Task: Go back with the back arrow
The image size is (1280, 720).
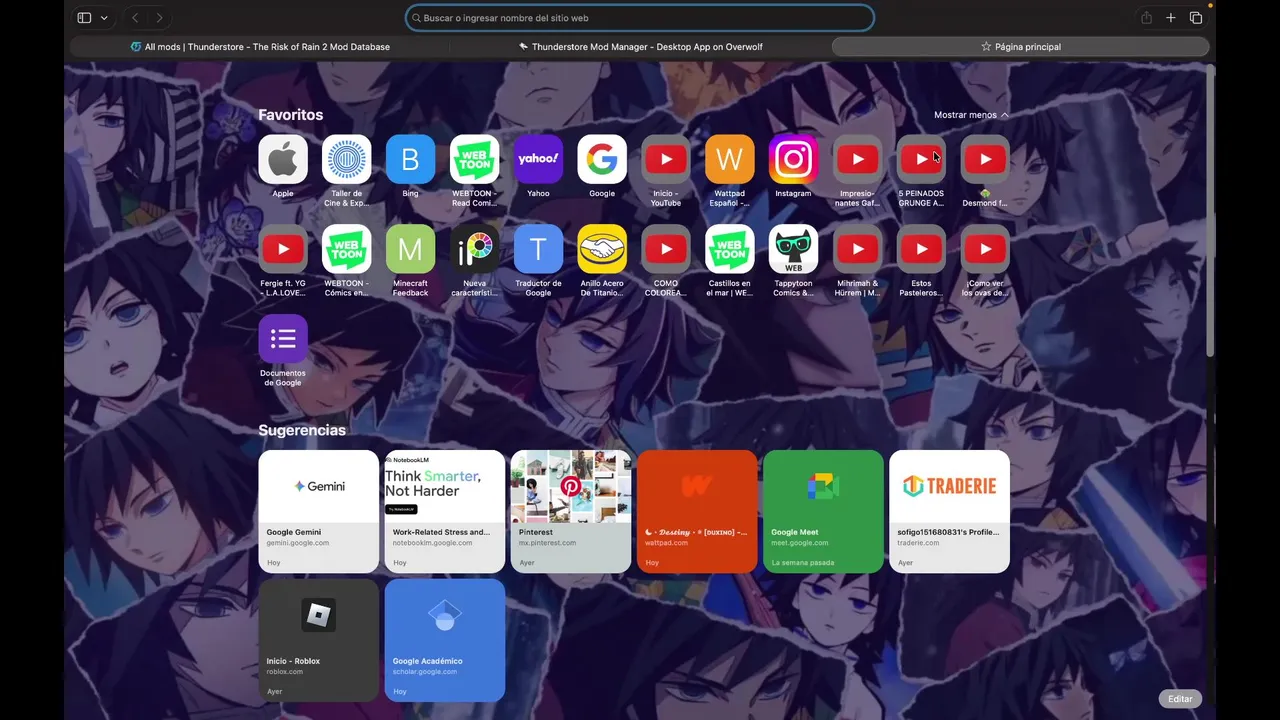Action: point(135,18)
